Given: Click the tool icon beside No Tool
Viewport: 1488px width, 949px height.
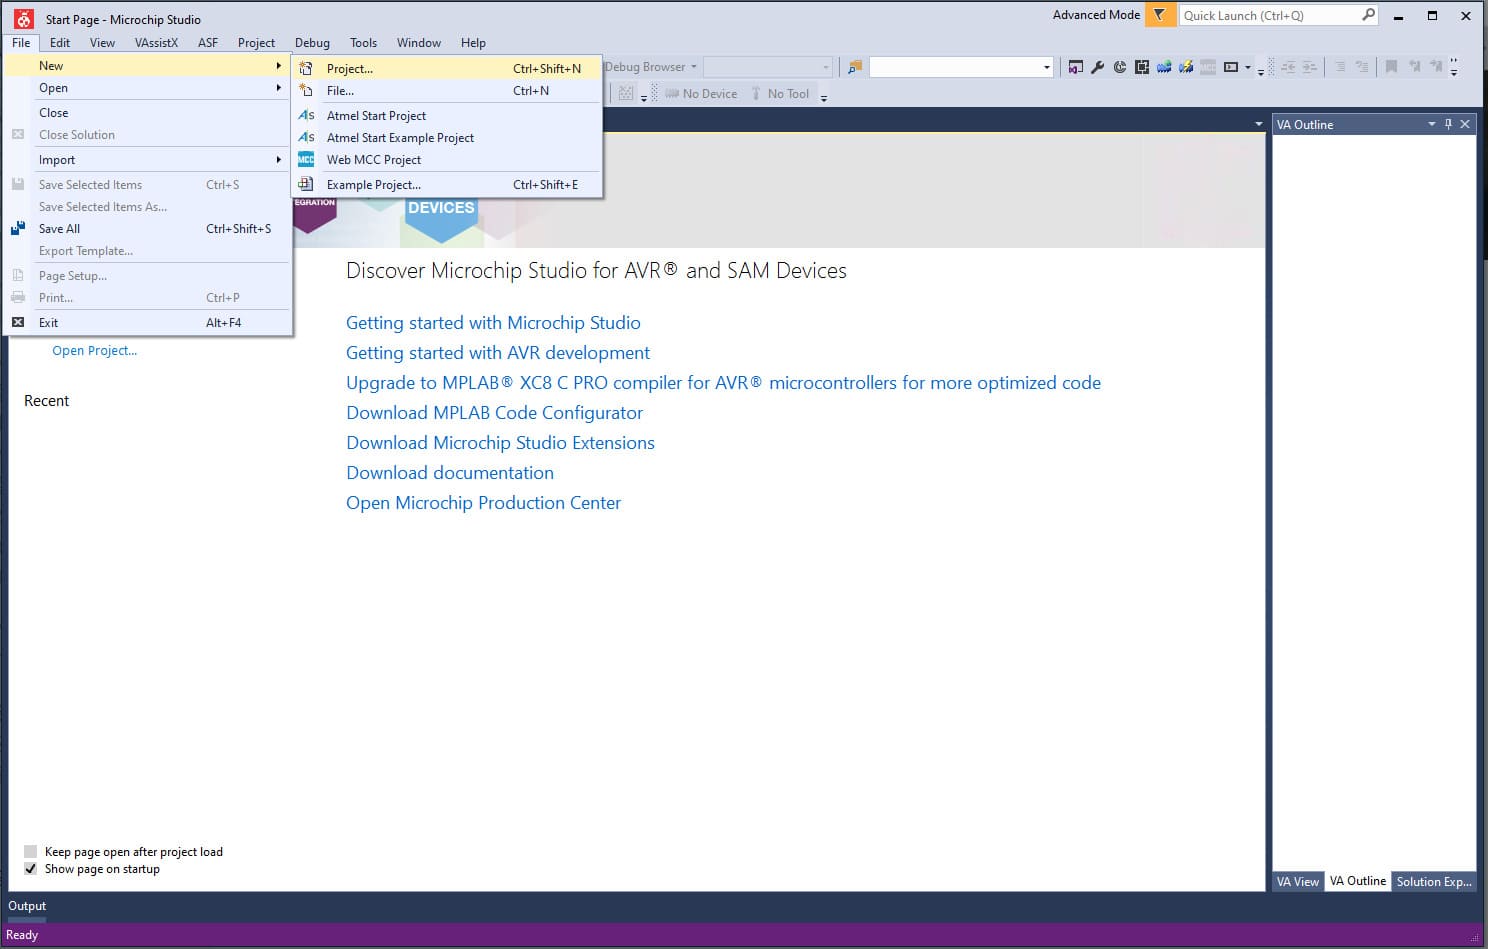Looking at the screenshot, I should (756, 93).
